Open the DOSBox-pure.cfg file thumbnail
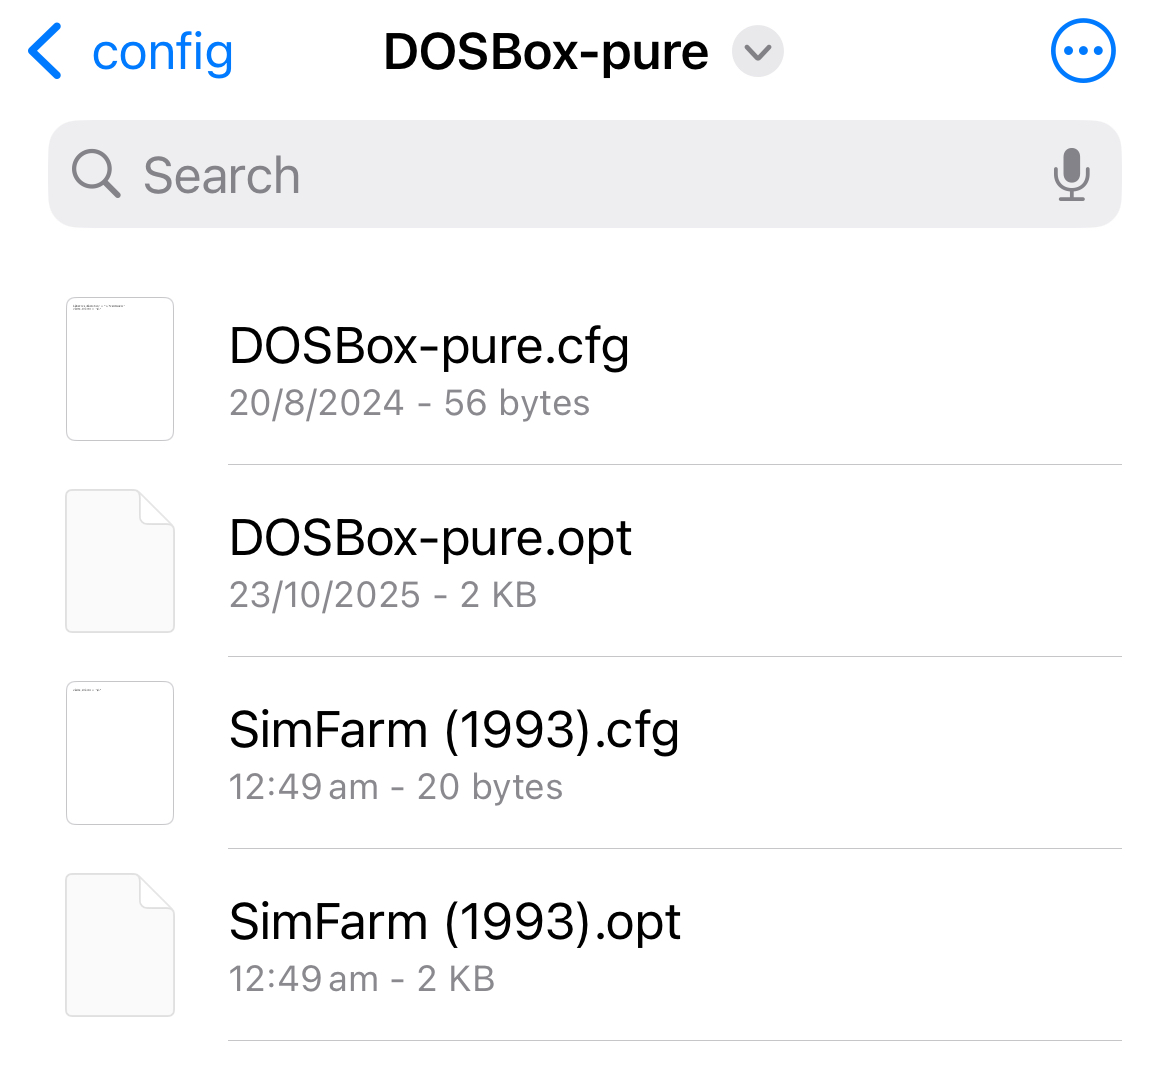 coord(120,369)
